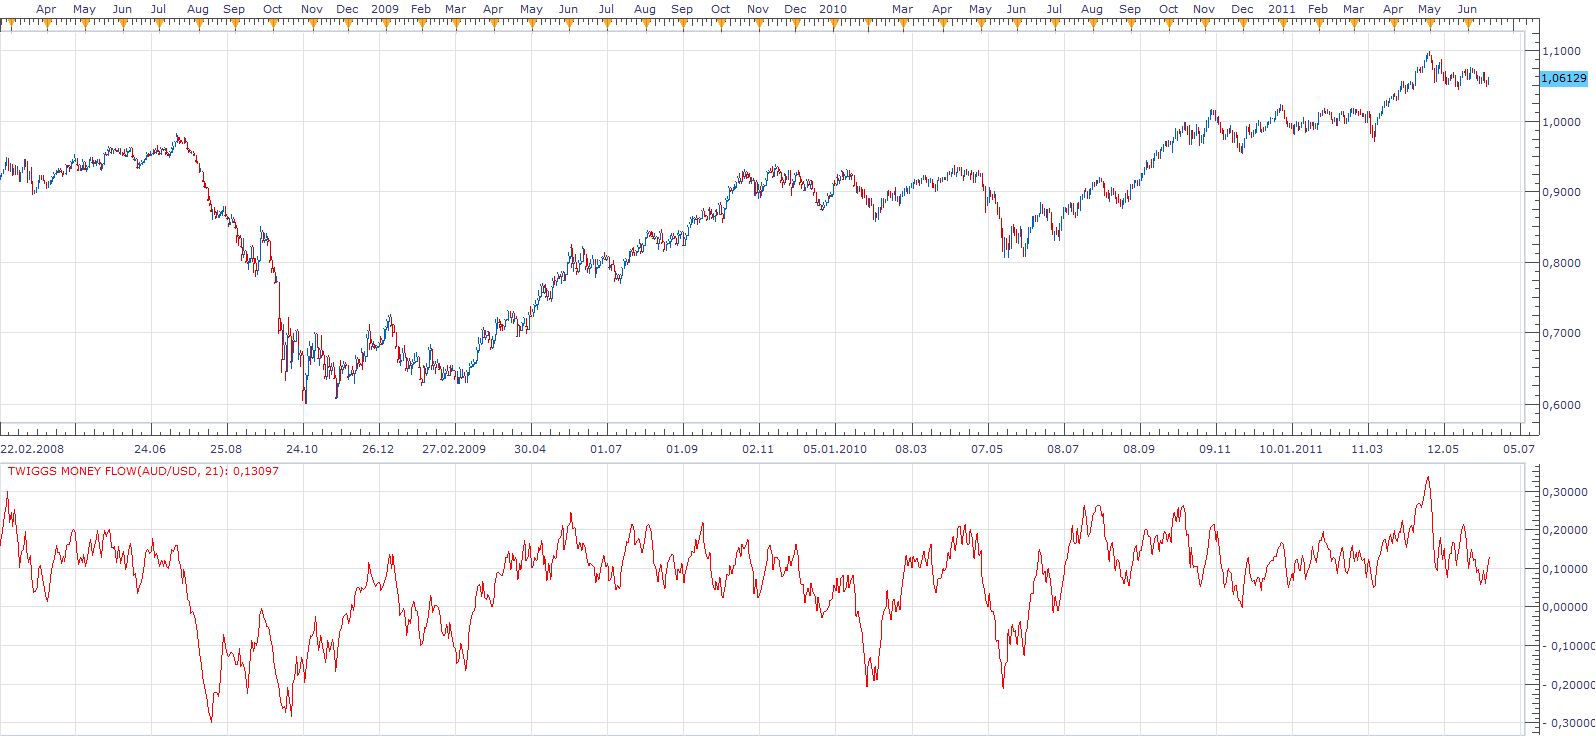Click the orange marker under the 2009 label
This screenshot has width=1596, height=736.
[385, 23]
